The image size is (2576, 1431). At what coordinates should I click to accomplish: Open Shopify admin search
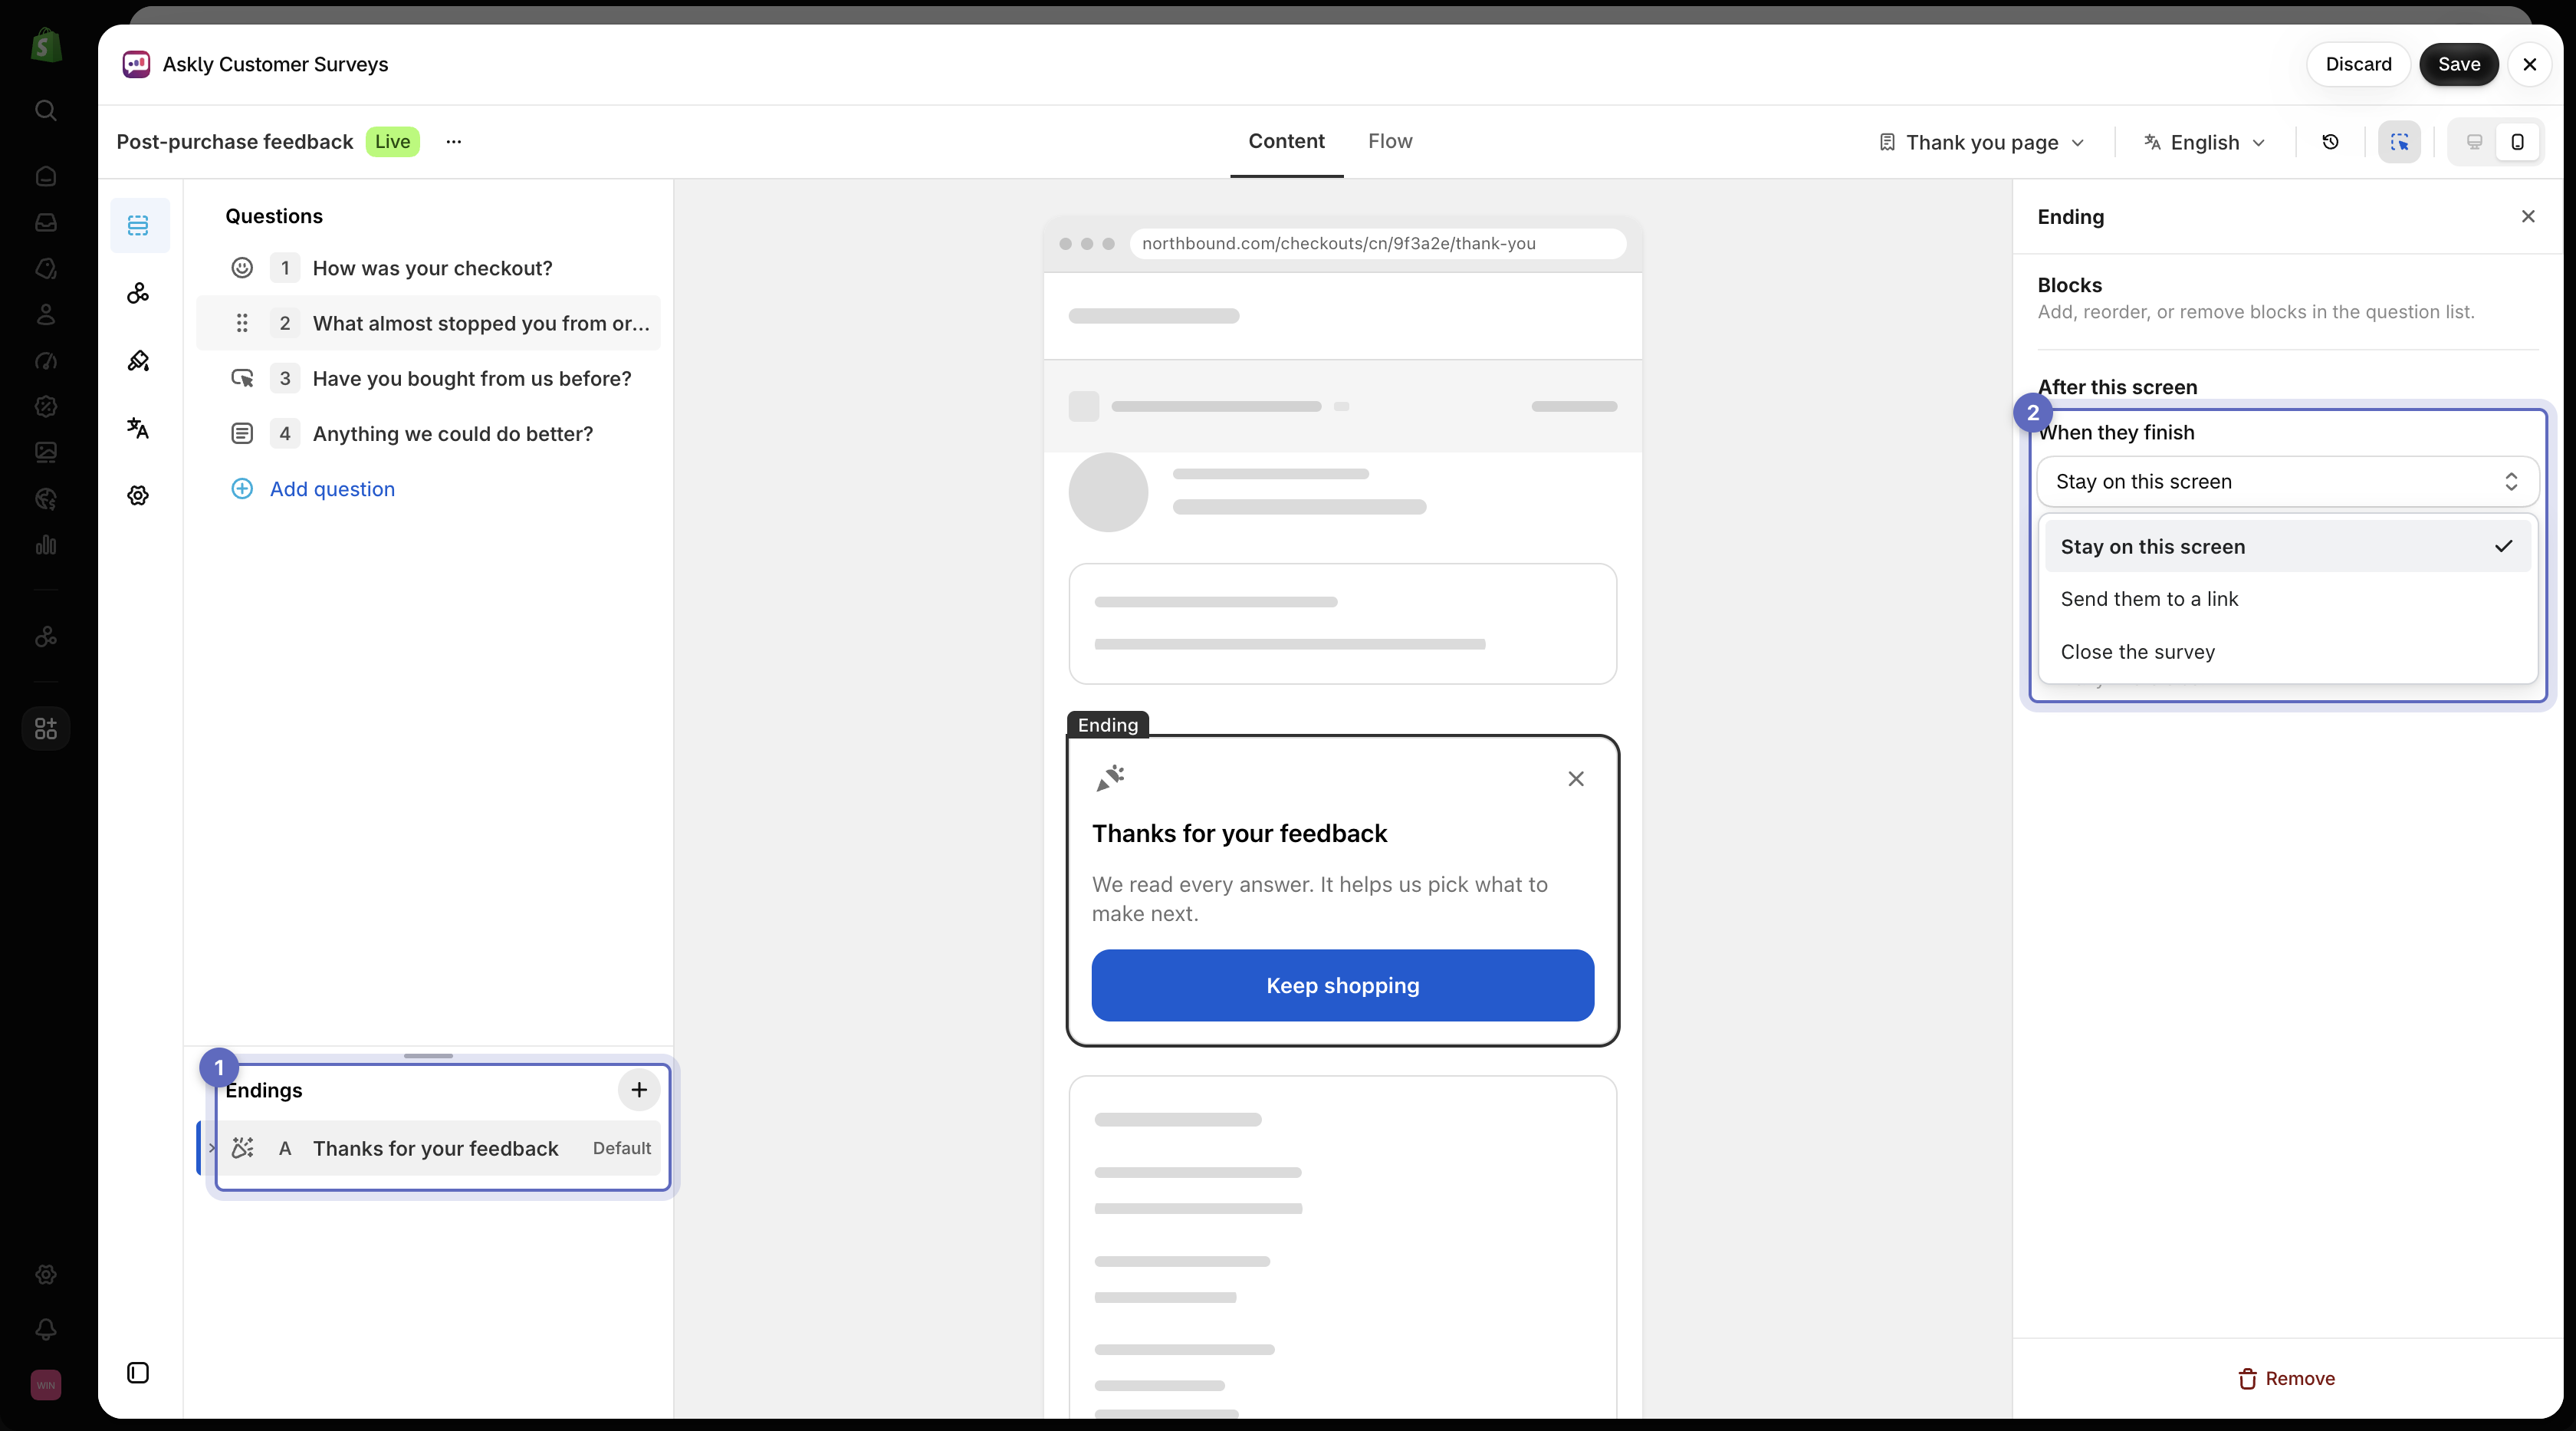[46, 110]
